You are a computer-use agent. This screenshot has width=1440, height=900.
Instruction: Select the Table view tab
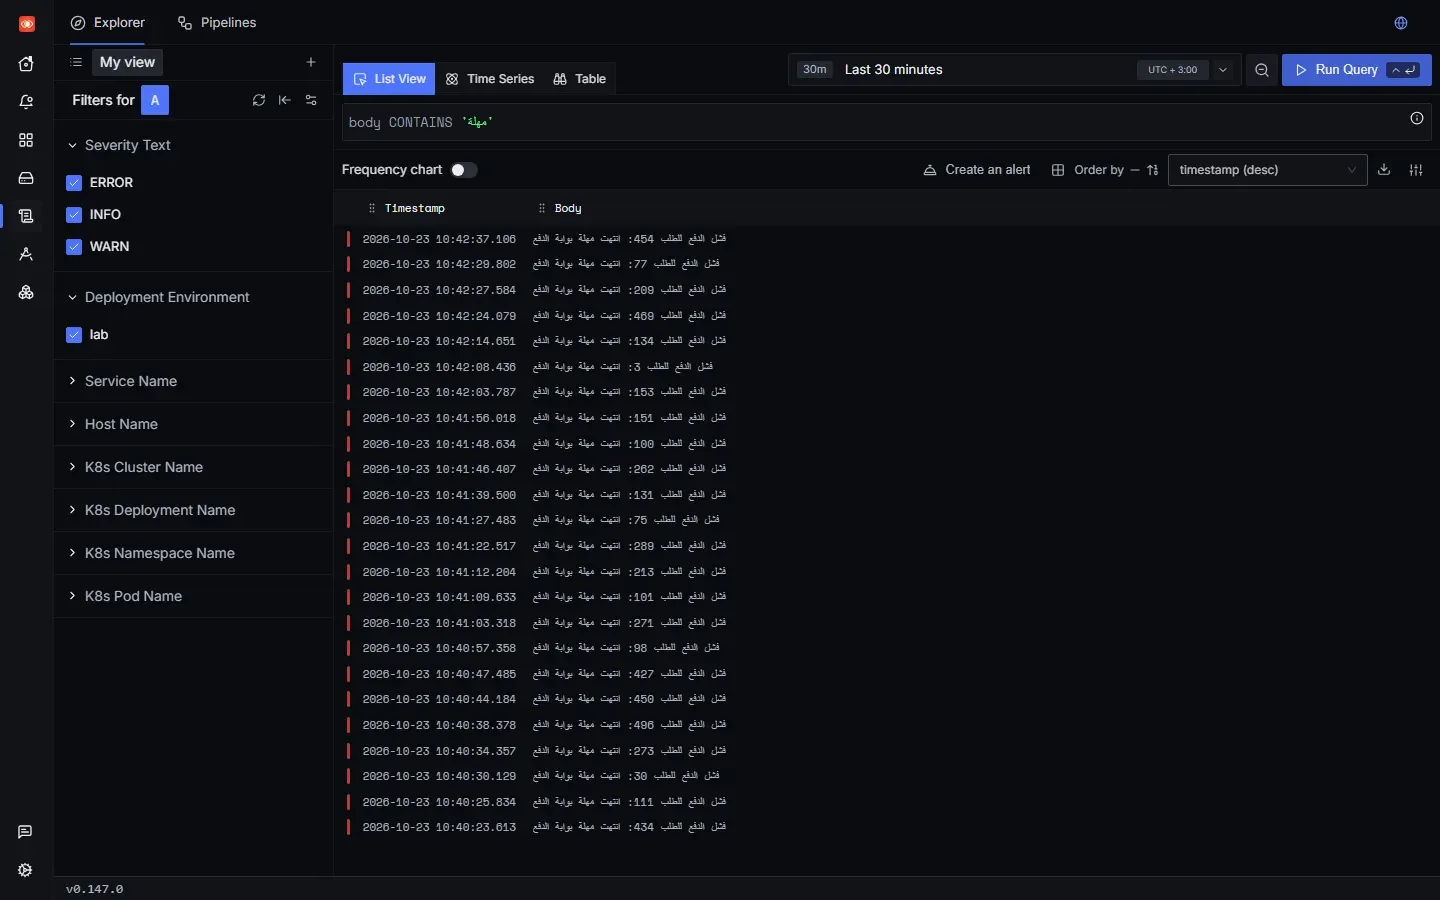[x=580, y=79]
